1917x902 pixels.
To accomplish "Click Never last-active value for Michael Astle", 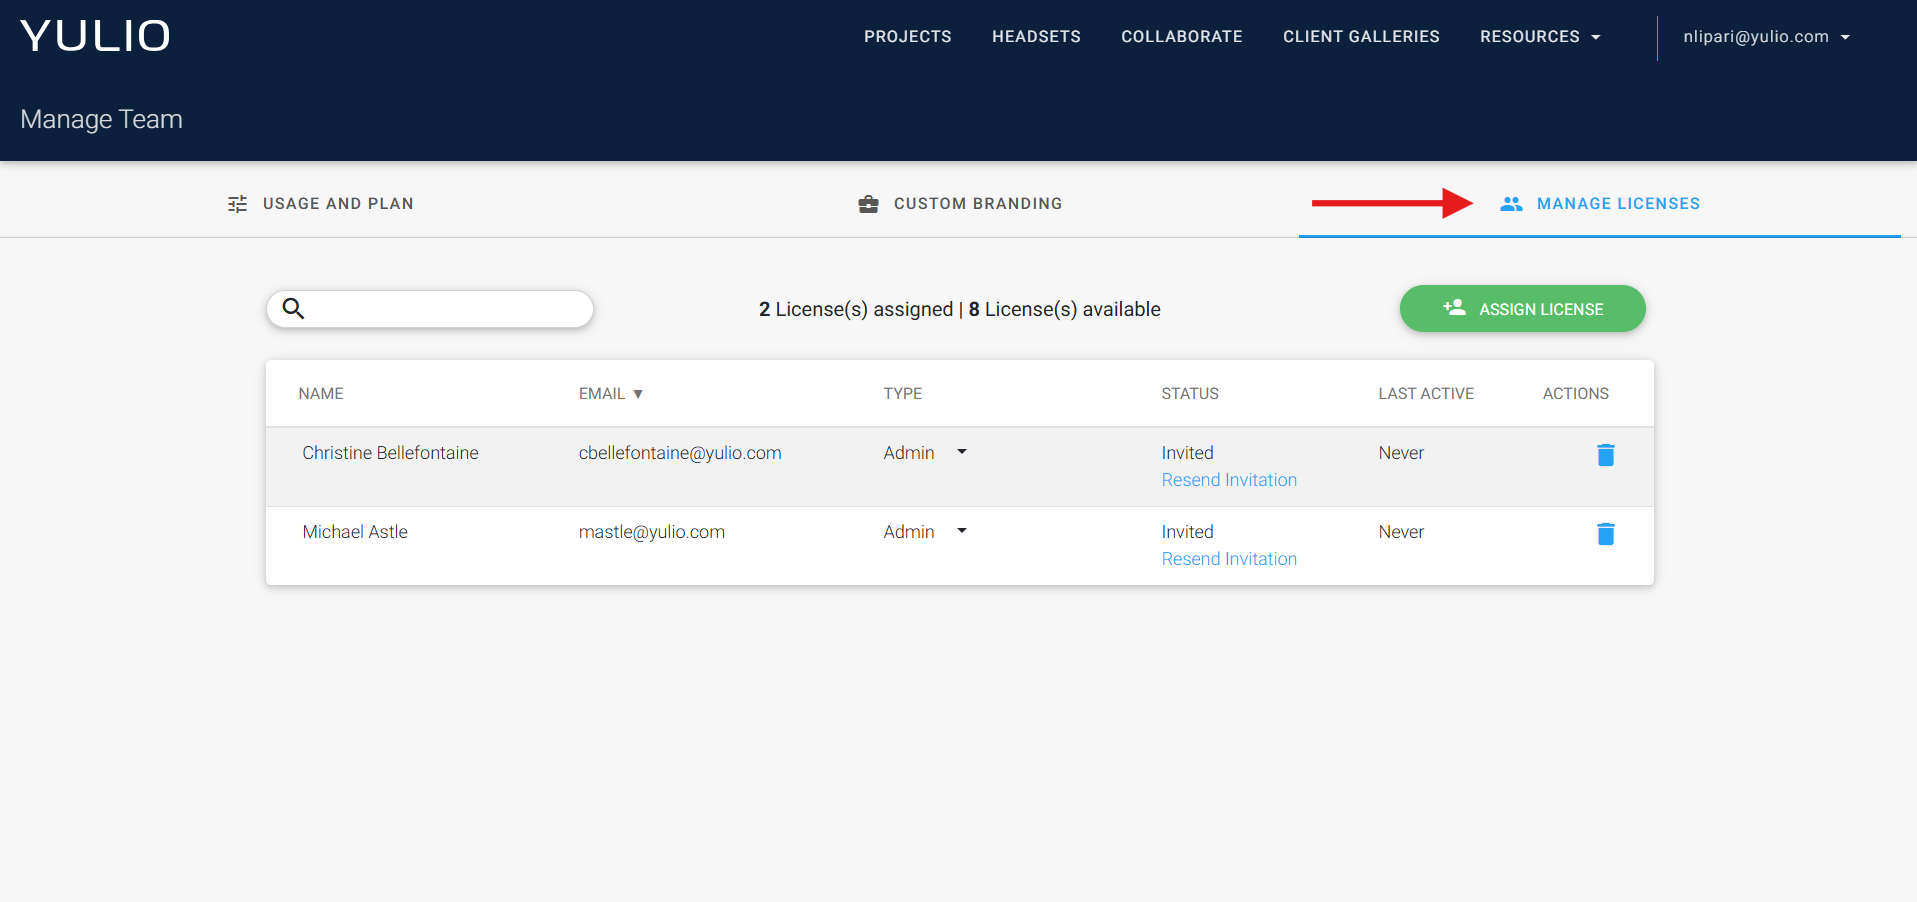I will (1401, 532).
